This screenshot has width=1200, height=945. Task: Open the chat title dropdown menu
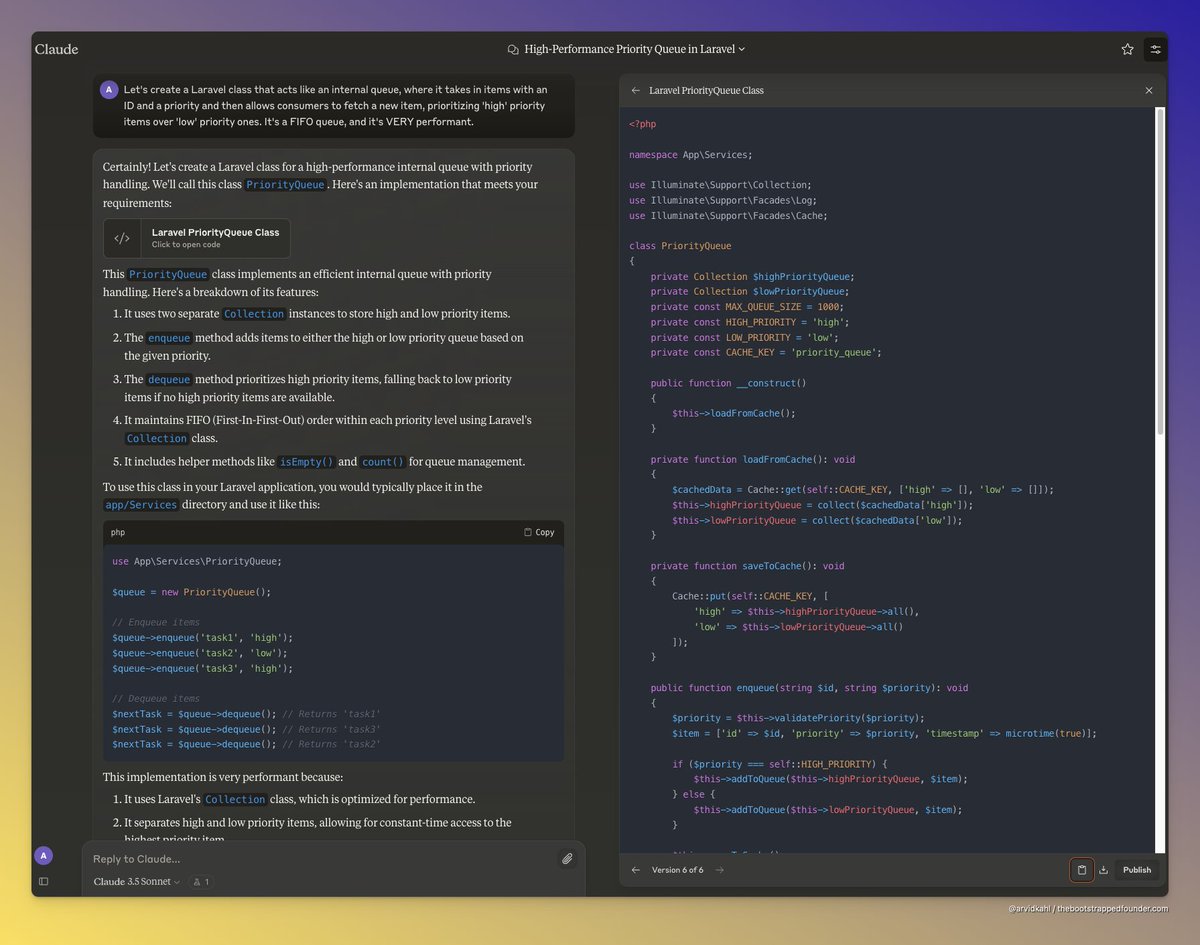(634, 49)
